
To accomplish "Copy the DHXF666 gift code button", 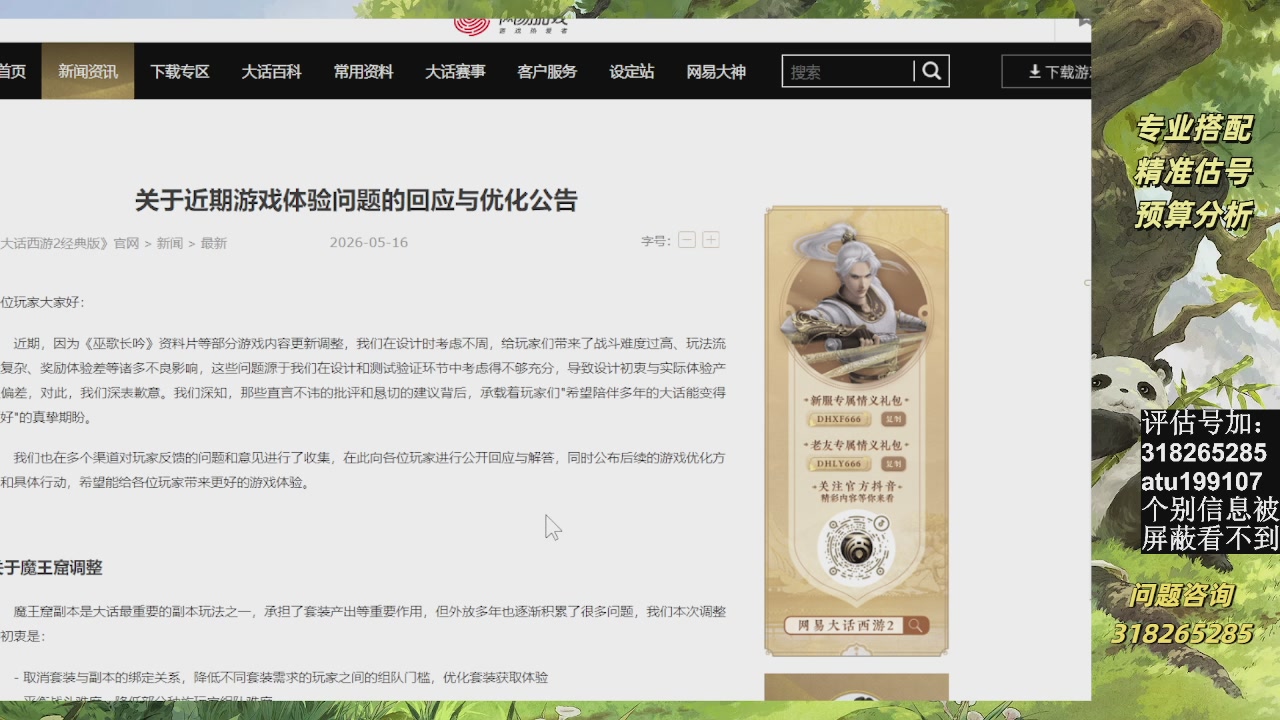I will [894, 419].
